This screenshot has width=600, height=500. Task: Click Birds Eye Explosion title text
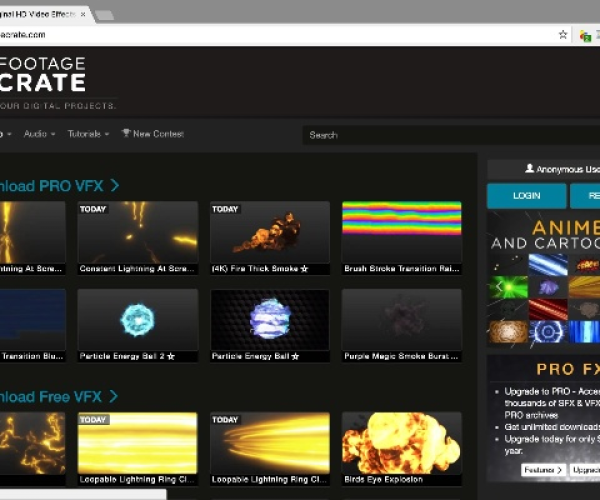click(x=383, y=480)
